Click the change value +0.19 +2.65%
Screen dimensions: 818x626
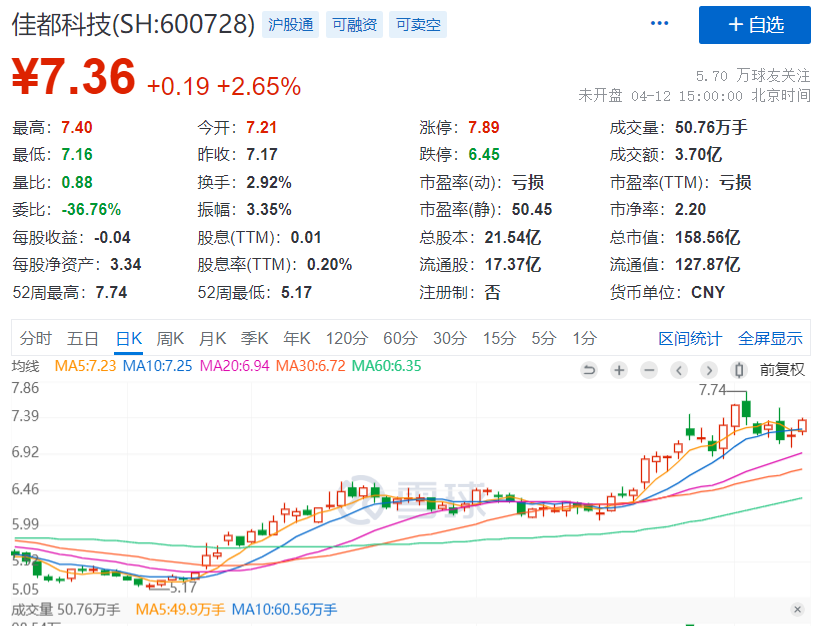point(224,86)
